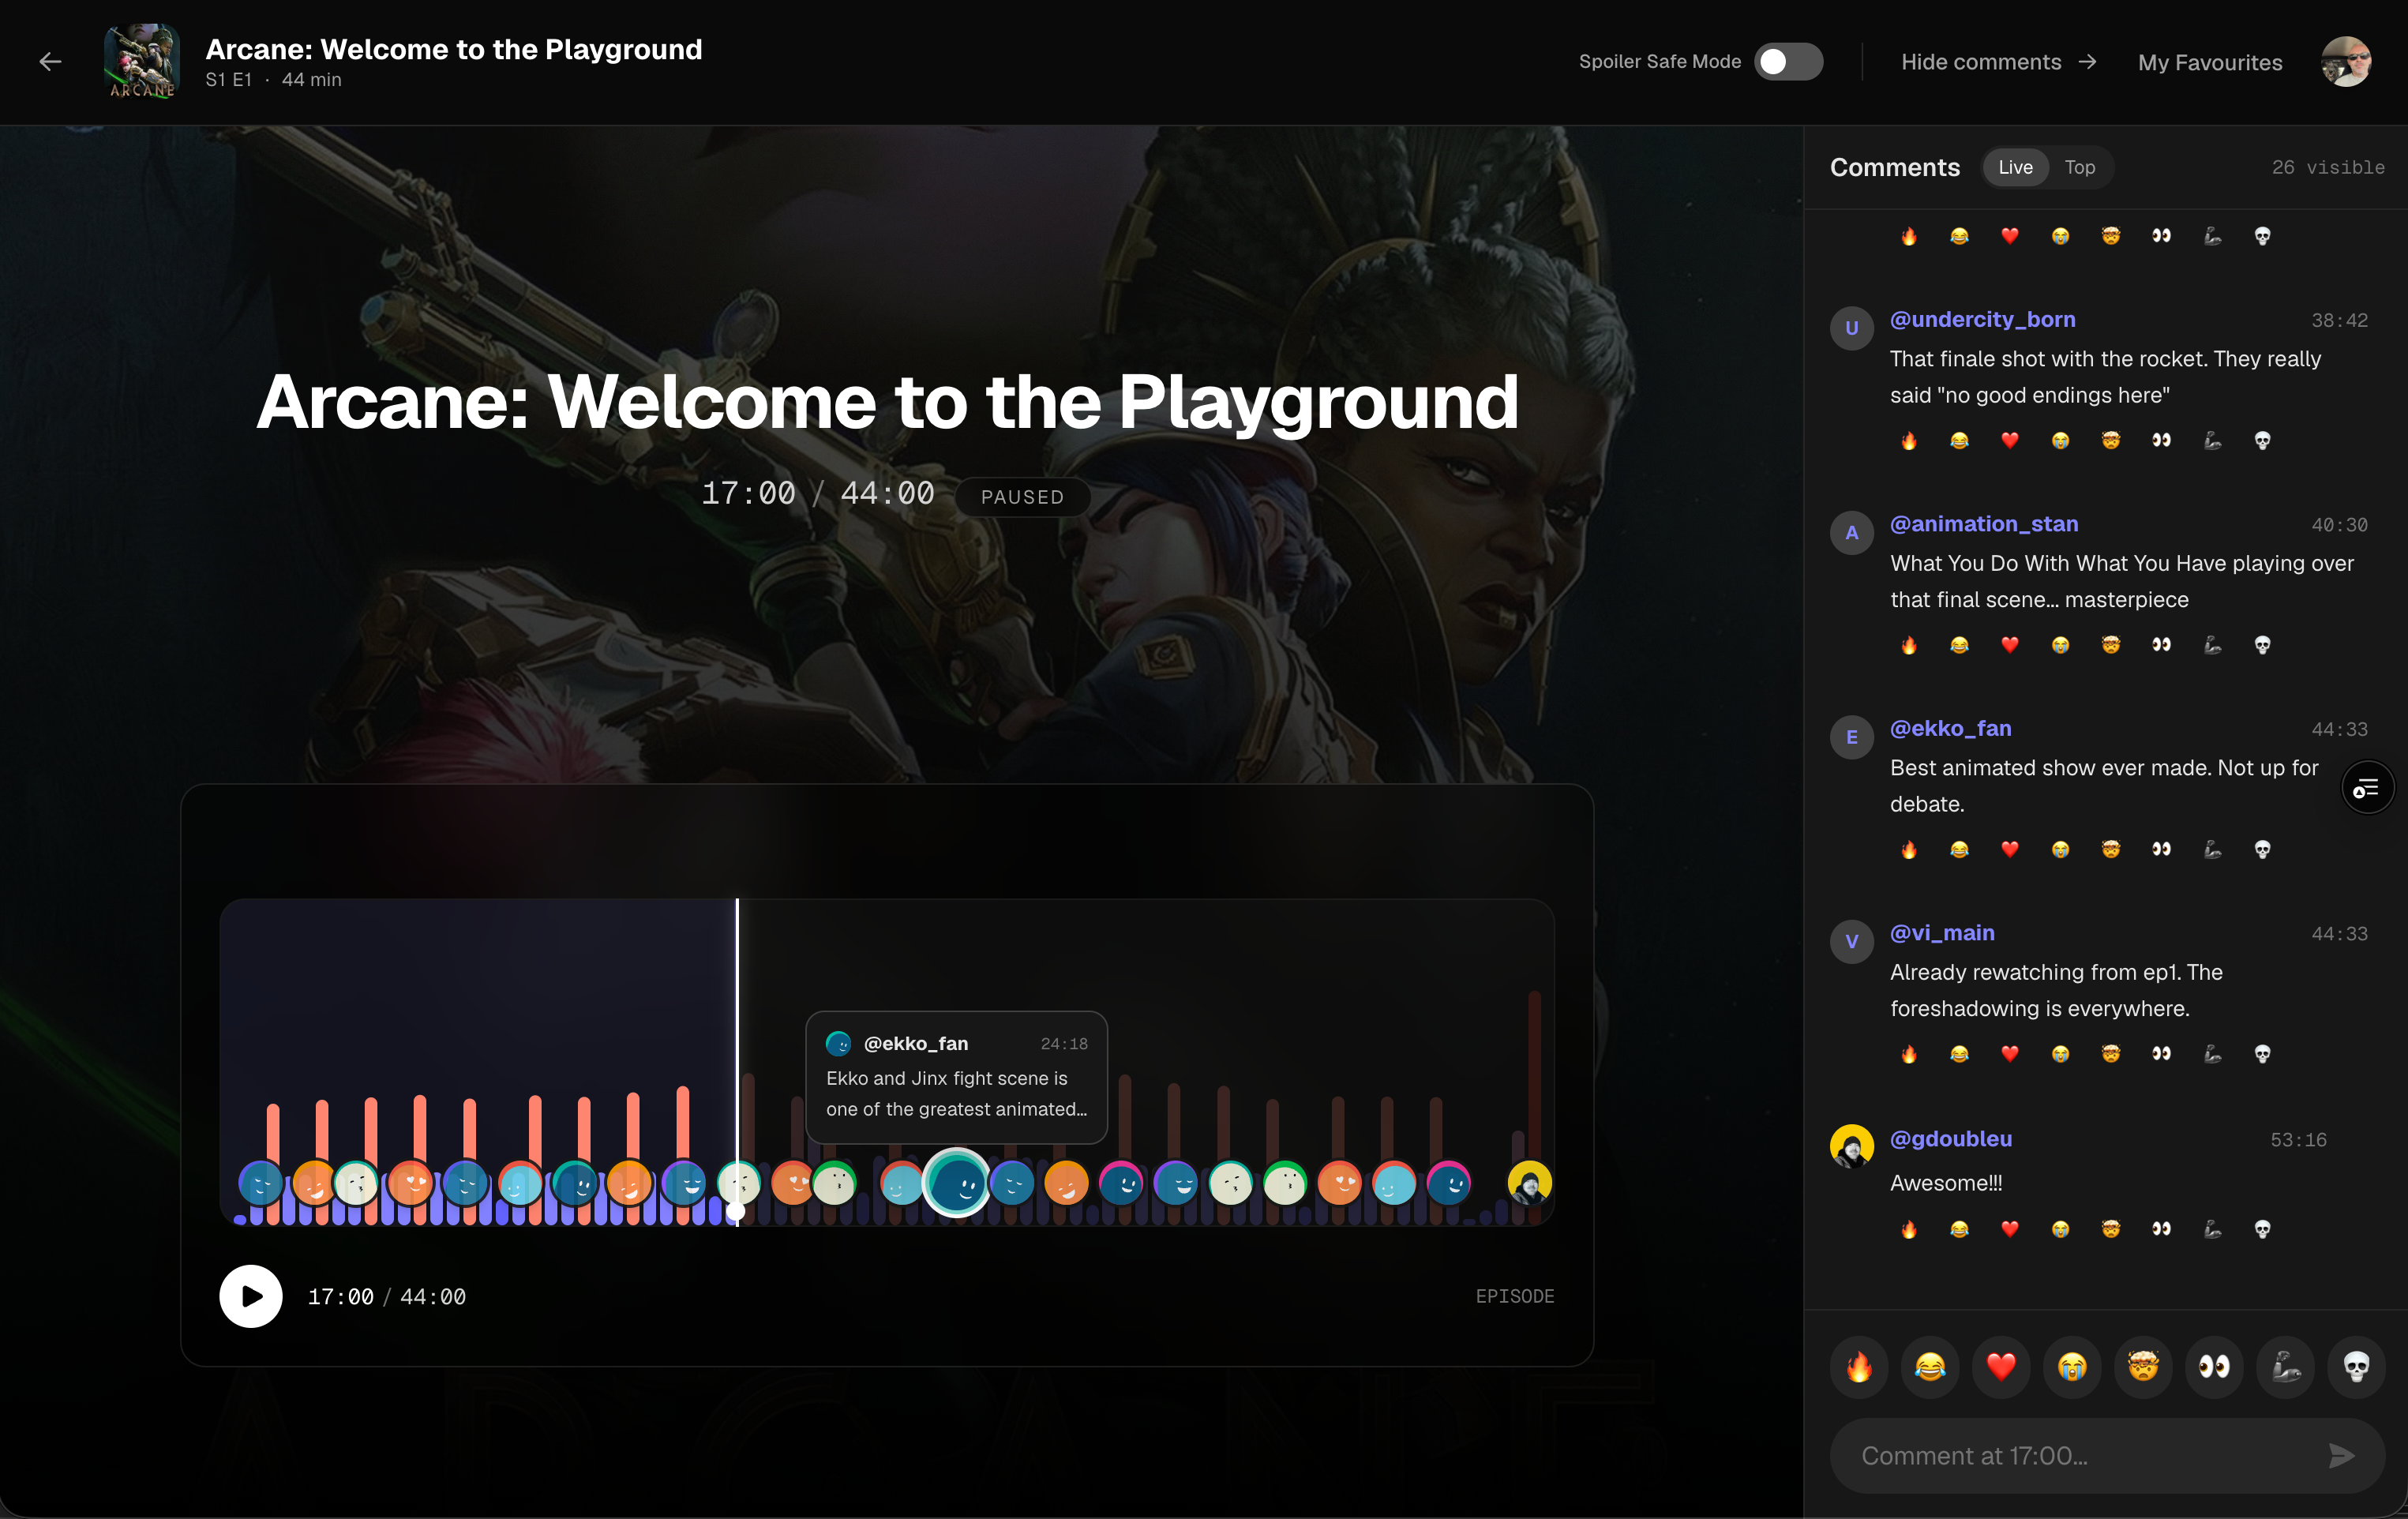
Task: Open My Favourites
Action: coord(2210,62)
